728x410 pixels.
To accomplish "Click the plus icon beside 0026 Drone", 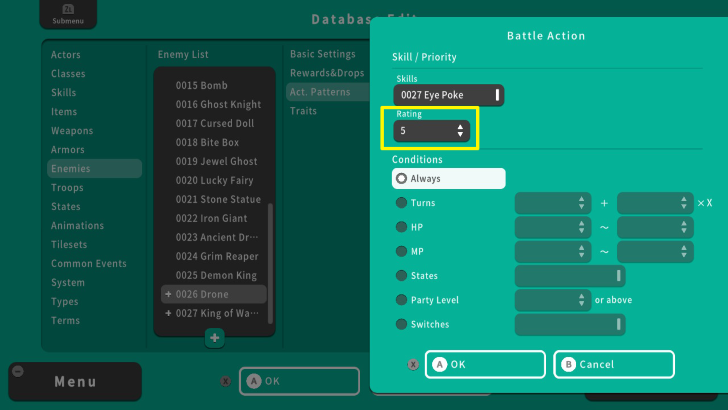I will [x=168, y=294].
